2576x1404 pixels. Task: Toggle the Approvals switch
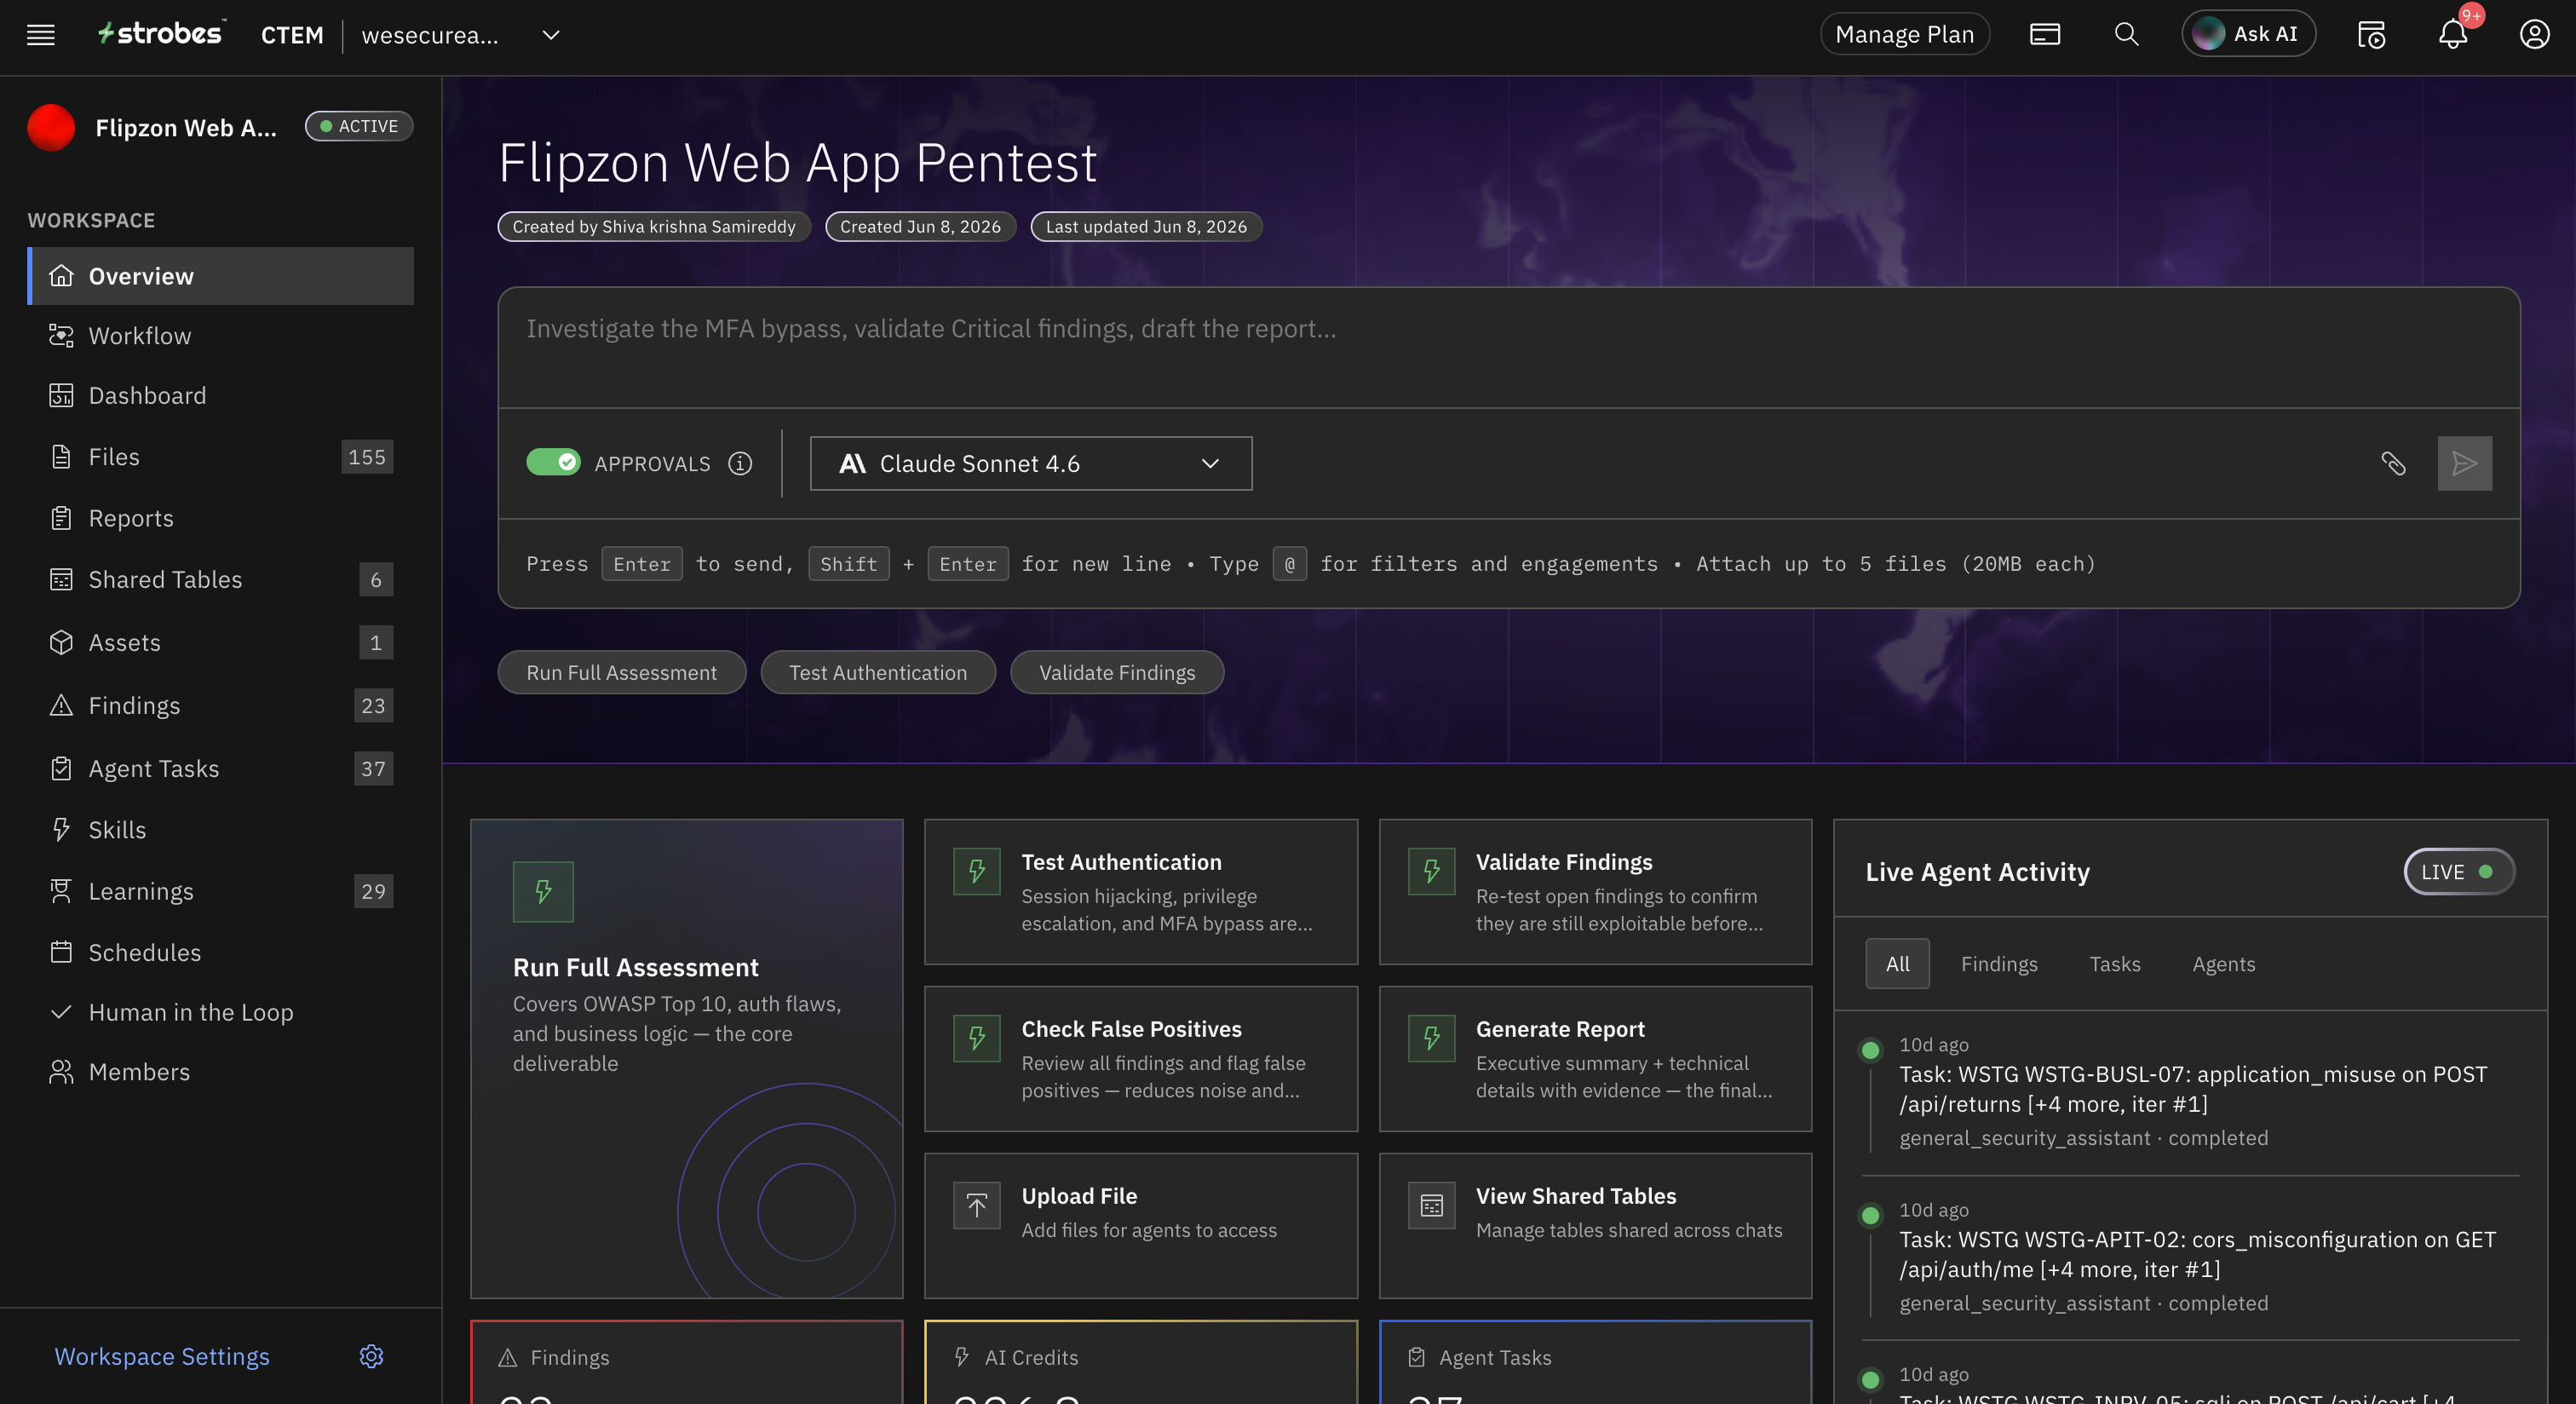tap(553, 462)
